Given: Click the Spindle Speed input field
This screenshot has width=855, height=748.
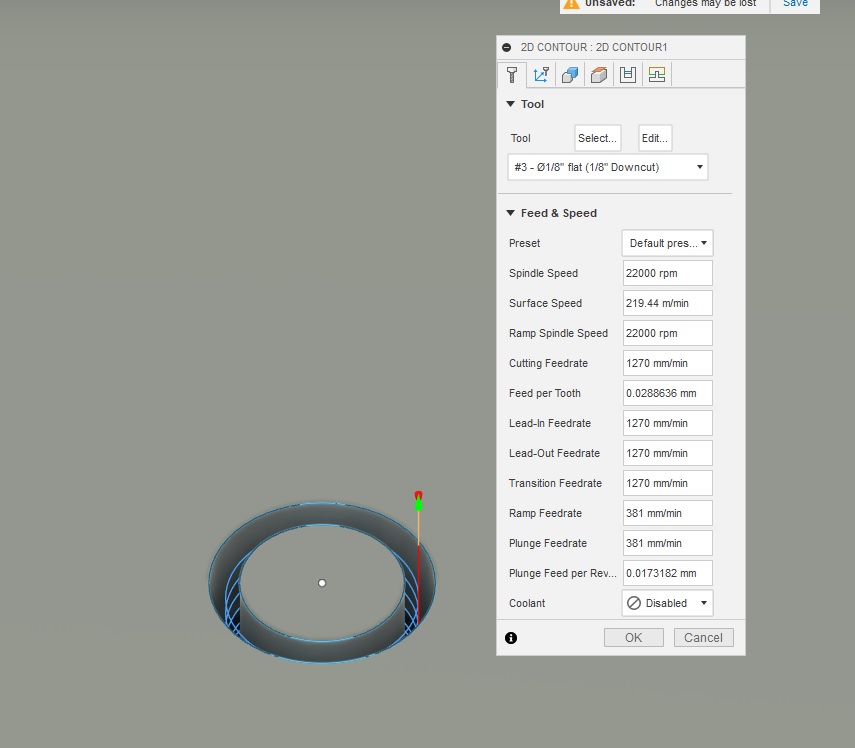Looking at the screenshot, I should [x=667, y=273].
